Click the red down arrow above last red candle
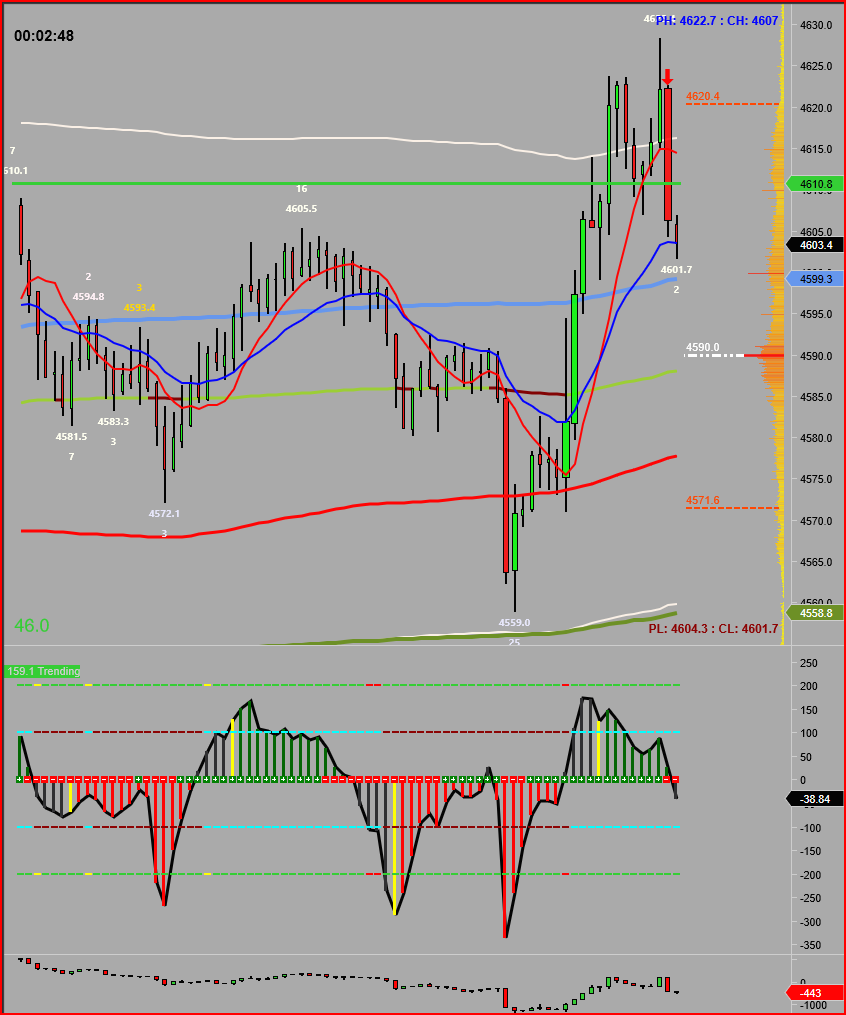846x1015 pixels. pos(668,77)
